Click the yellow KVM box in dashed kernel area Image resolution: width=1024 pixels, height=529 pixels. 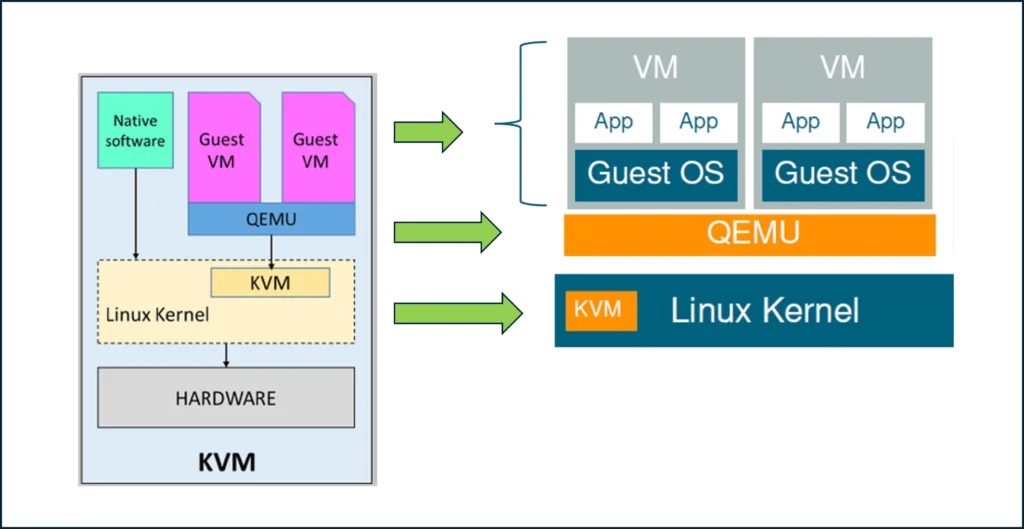click(x=270, y=283)
